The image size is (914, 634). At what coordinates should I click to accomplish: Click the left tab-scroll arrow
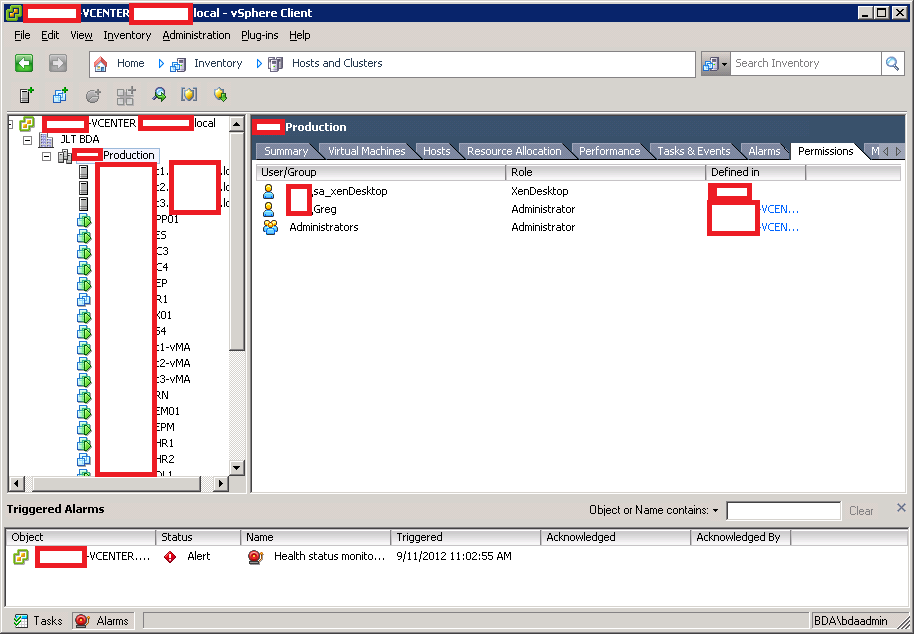click(x=886, y=151)
